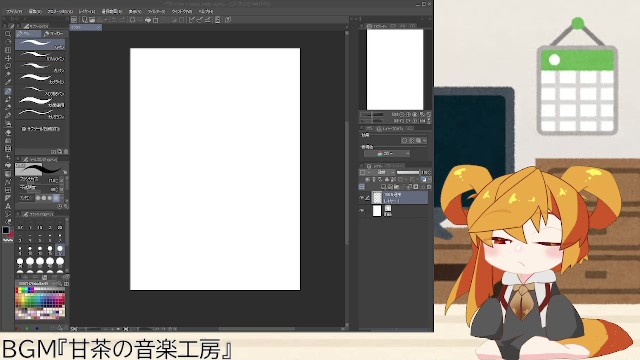Image resolution: width=640 pixels, height=360 pixels.
Task: Open the フィルター menu
Action: tap(156, 11)
